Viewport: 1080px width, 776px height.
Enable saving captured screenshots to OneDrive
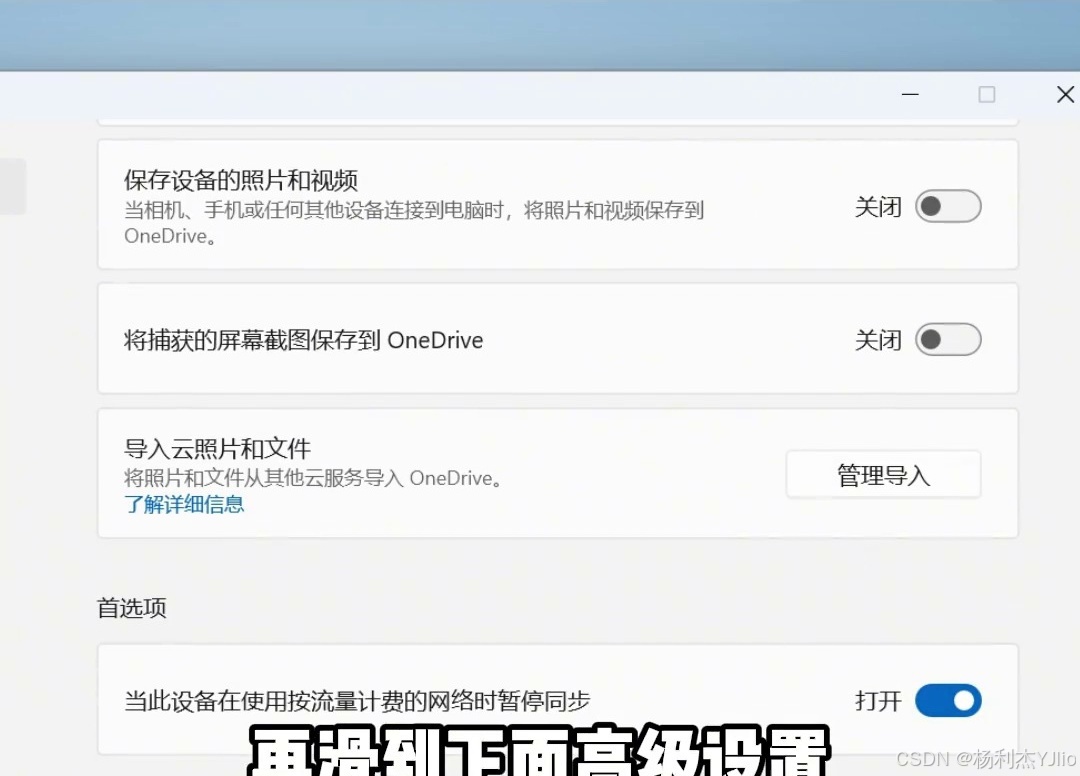[948, 339]
